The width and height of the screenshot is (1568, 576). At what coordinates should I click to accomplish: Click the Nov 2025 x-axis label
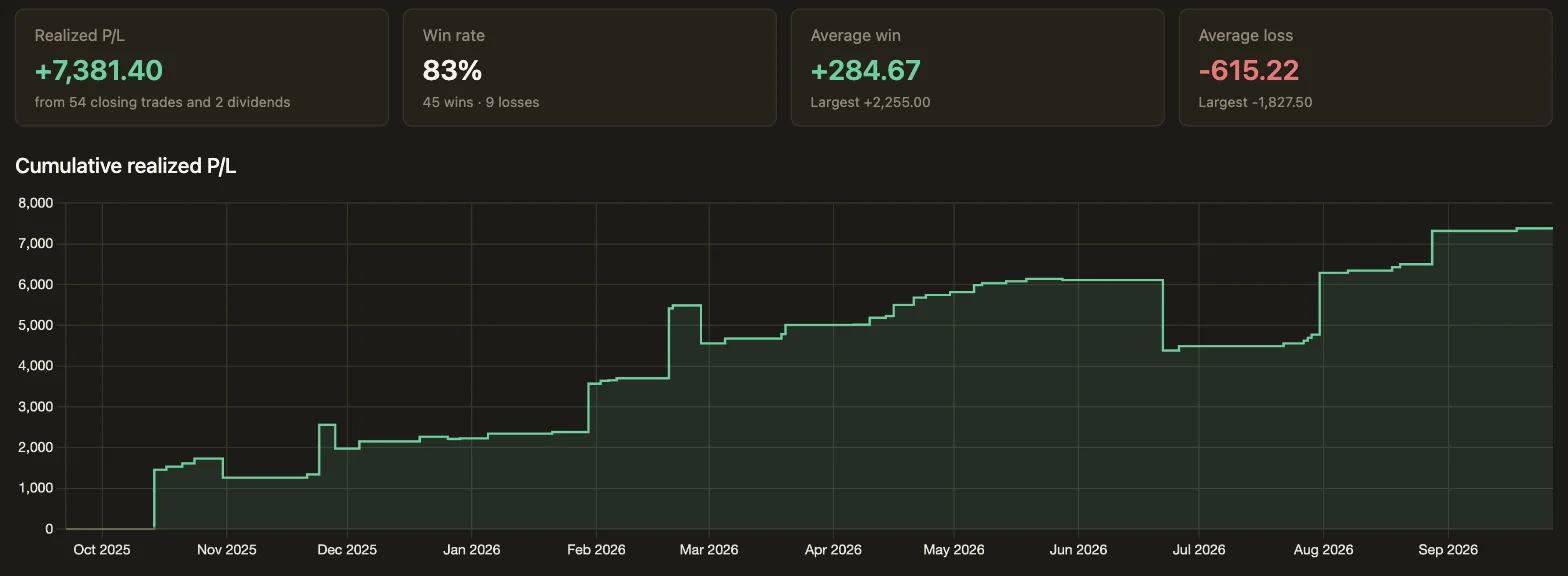pyautogui.click(x=226, y=549)
